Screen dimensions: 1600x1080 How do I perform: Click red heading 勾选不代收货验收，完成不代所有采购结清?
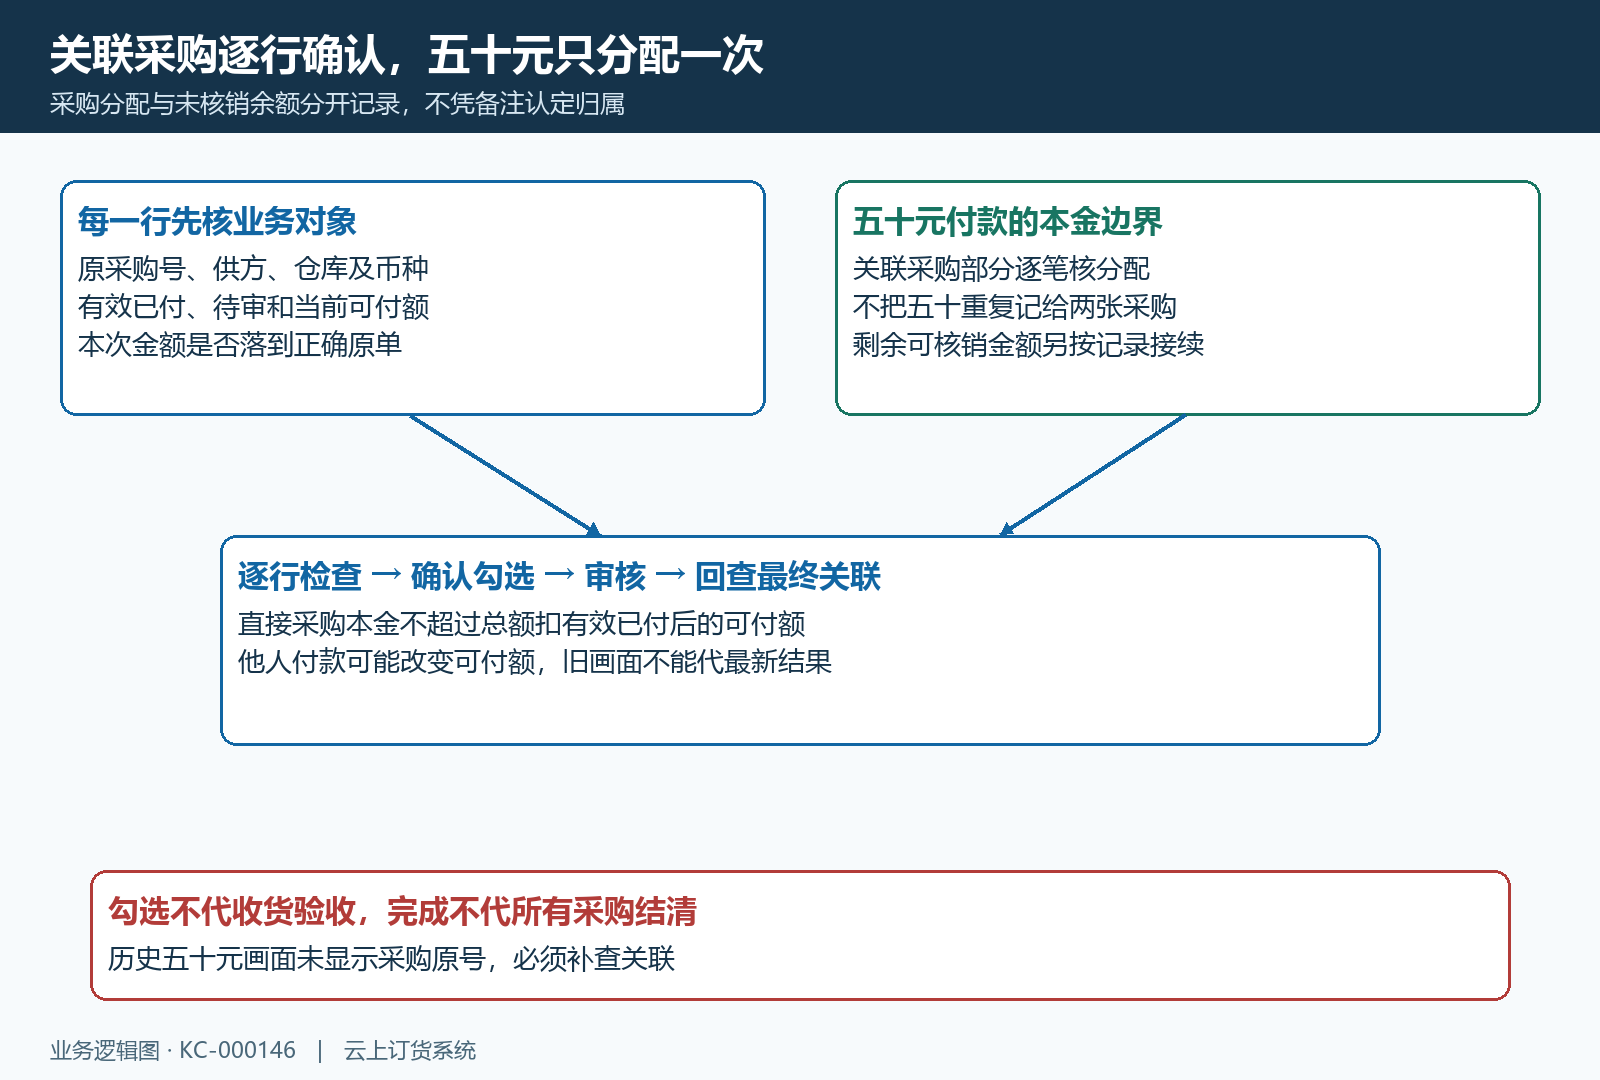[x=402, y=911]
